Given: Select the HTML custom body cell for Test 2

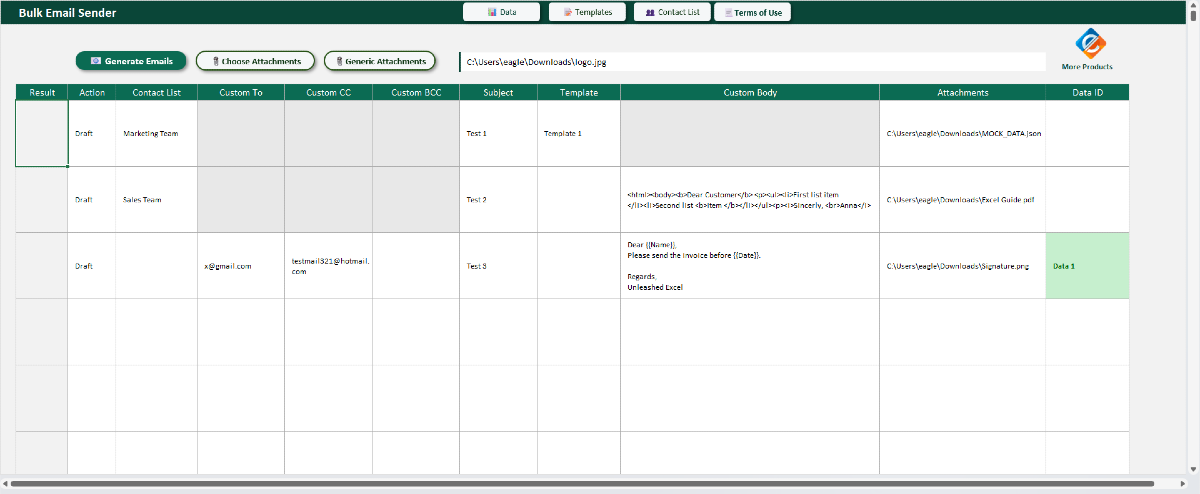Looking at the screenshot, I should (x=750, y=199).
